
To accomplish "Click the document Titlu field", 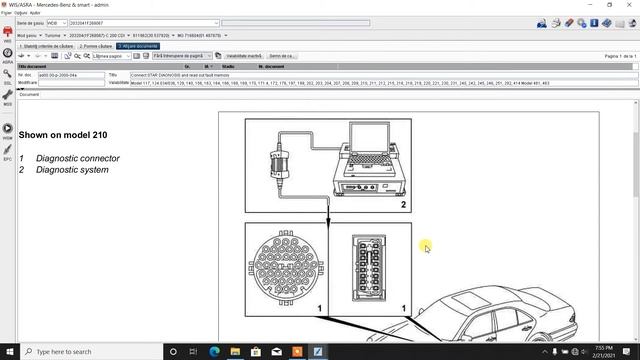I will pyautogui.click(x=384, y=75).
